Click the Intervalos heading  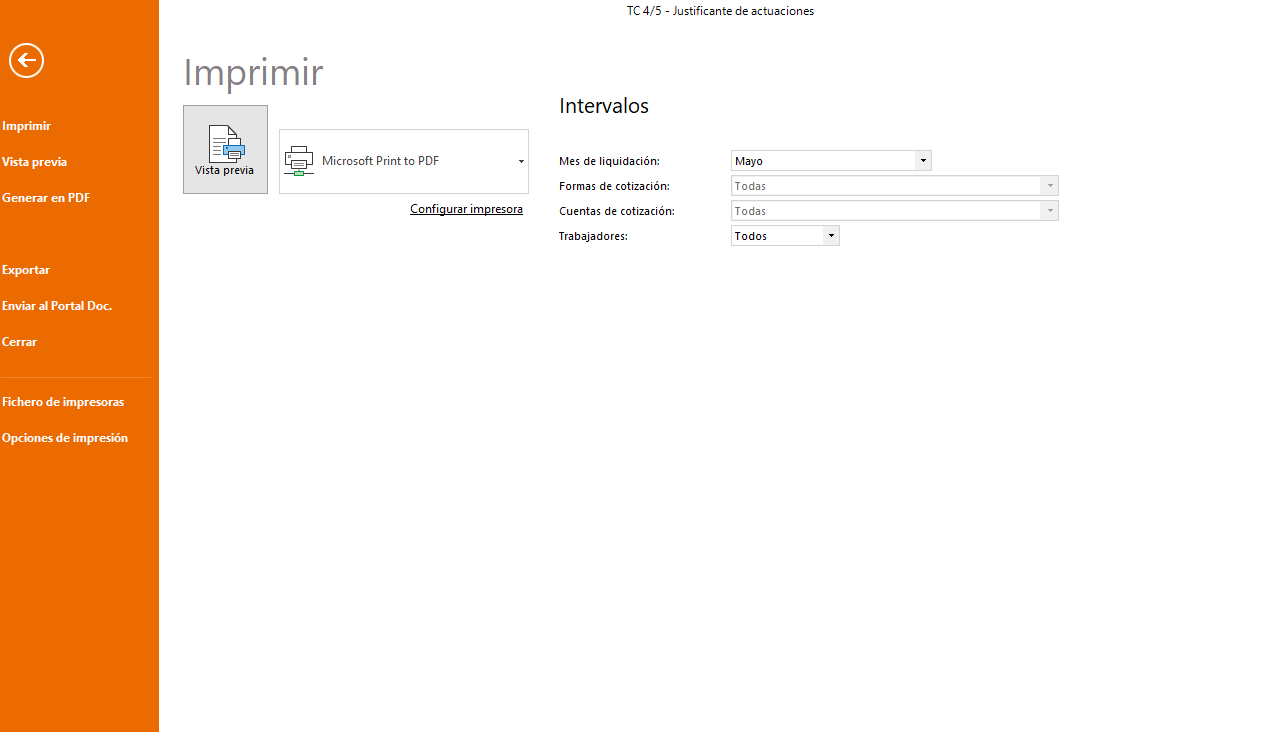(604, 106)
